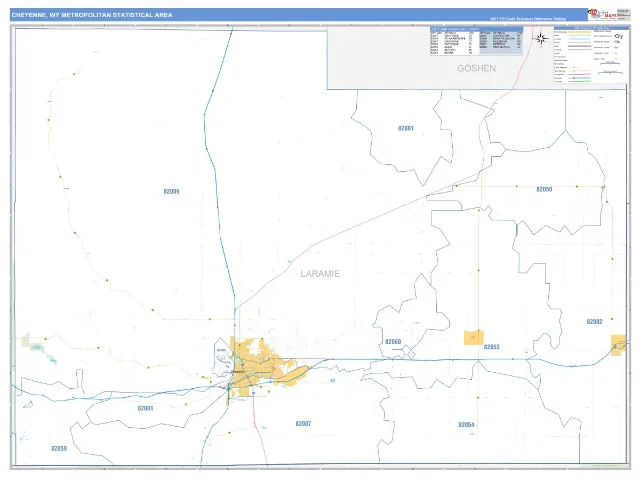Click ZIP code label 82082
The image size is (640, 480).
click(594, 322)
